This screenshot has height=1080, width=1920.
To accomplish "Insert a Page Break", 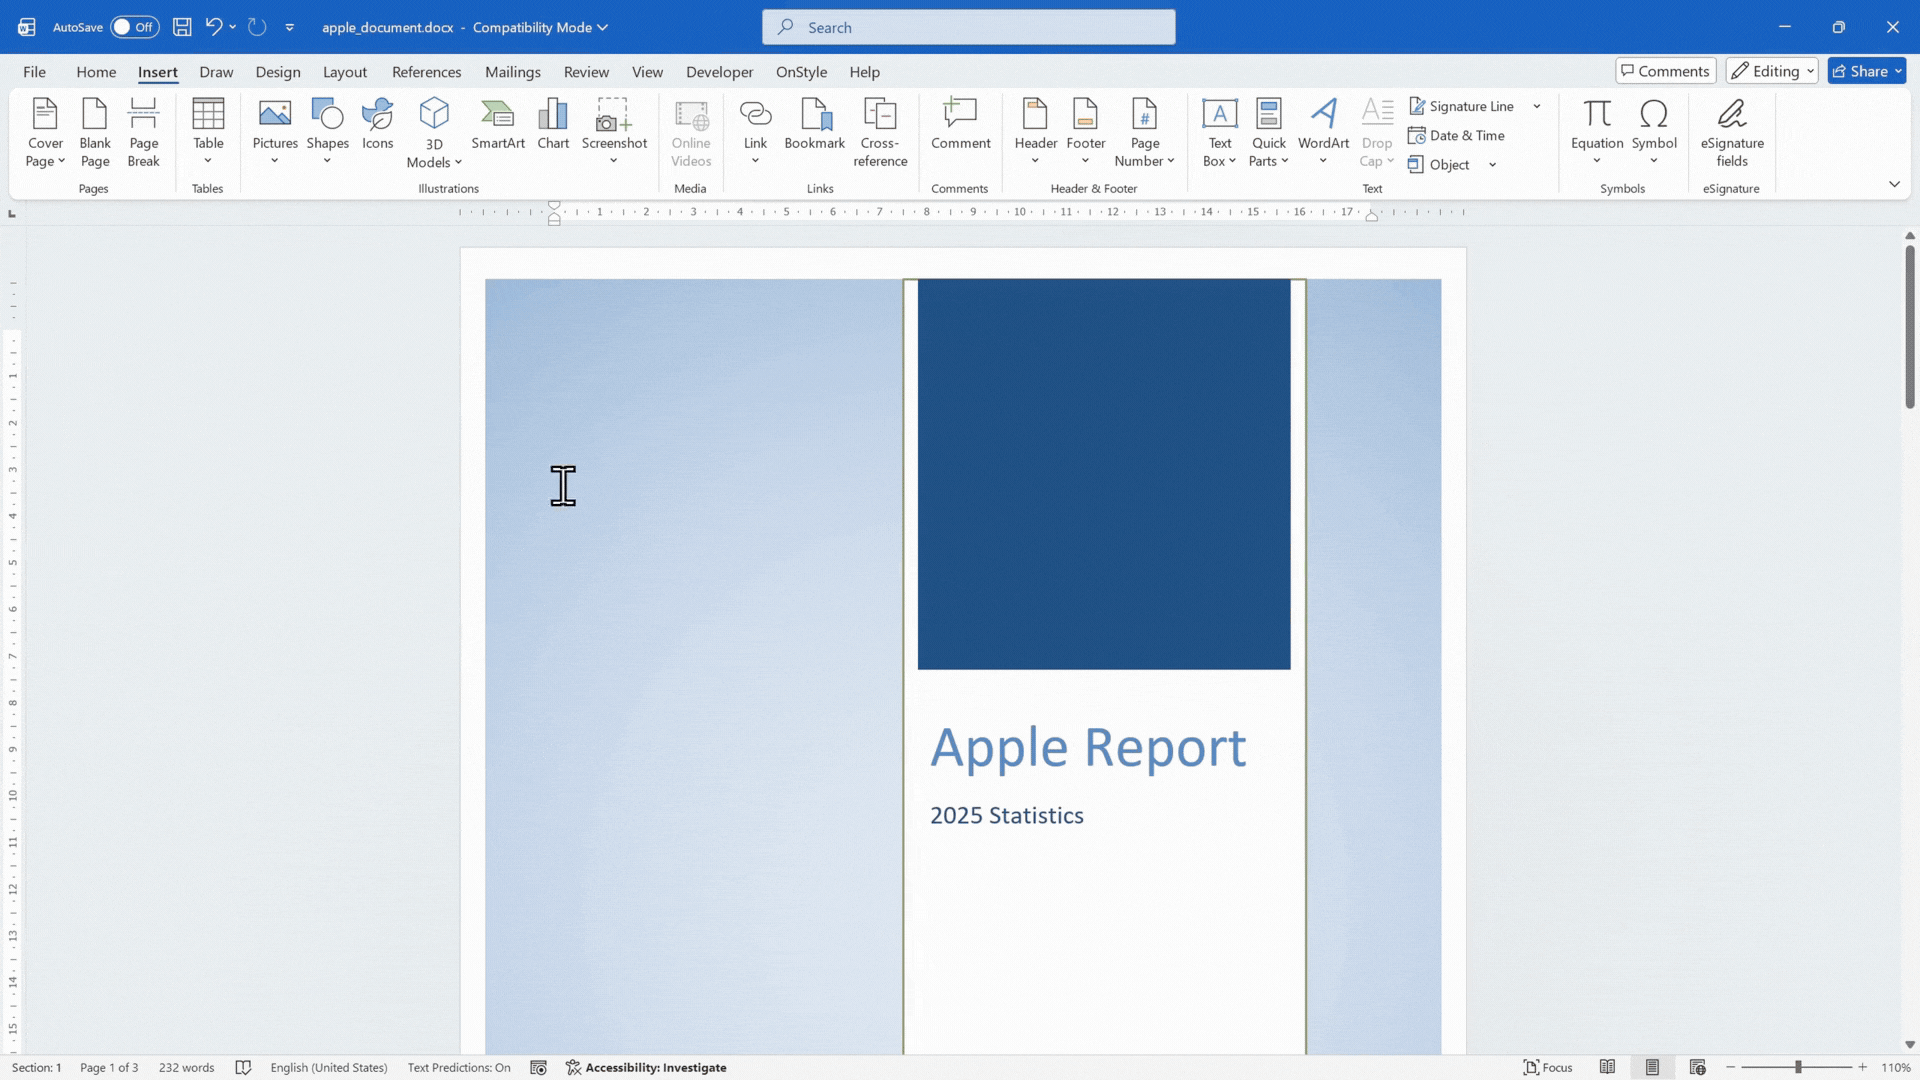I will coord(143,133).
